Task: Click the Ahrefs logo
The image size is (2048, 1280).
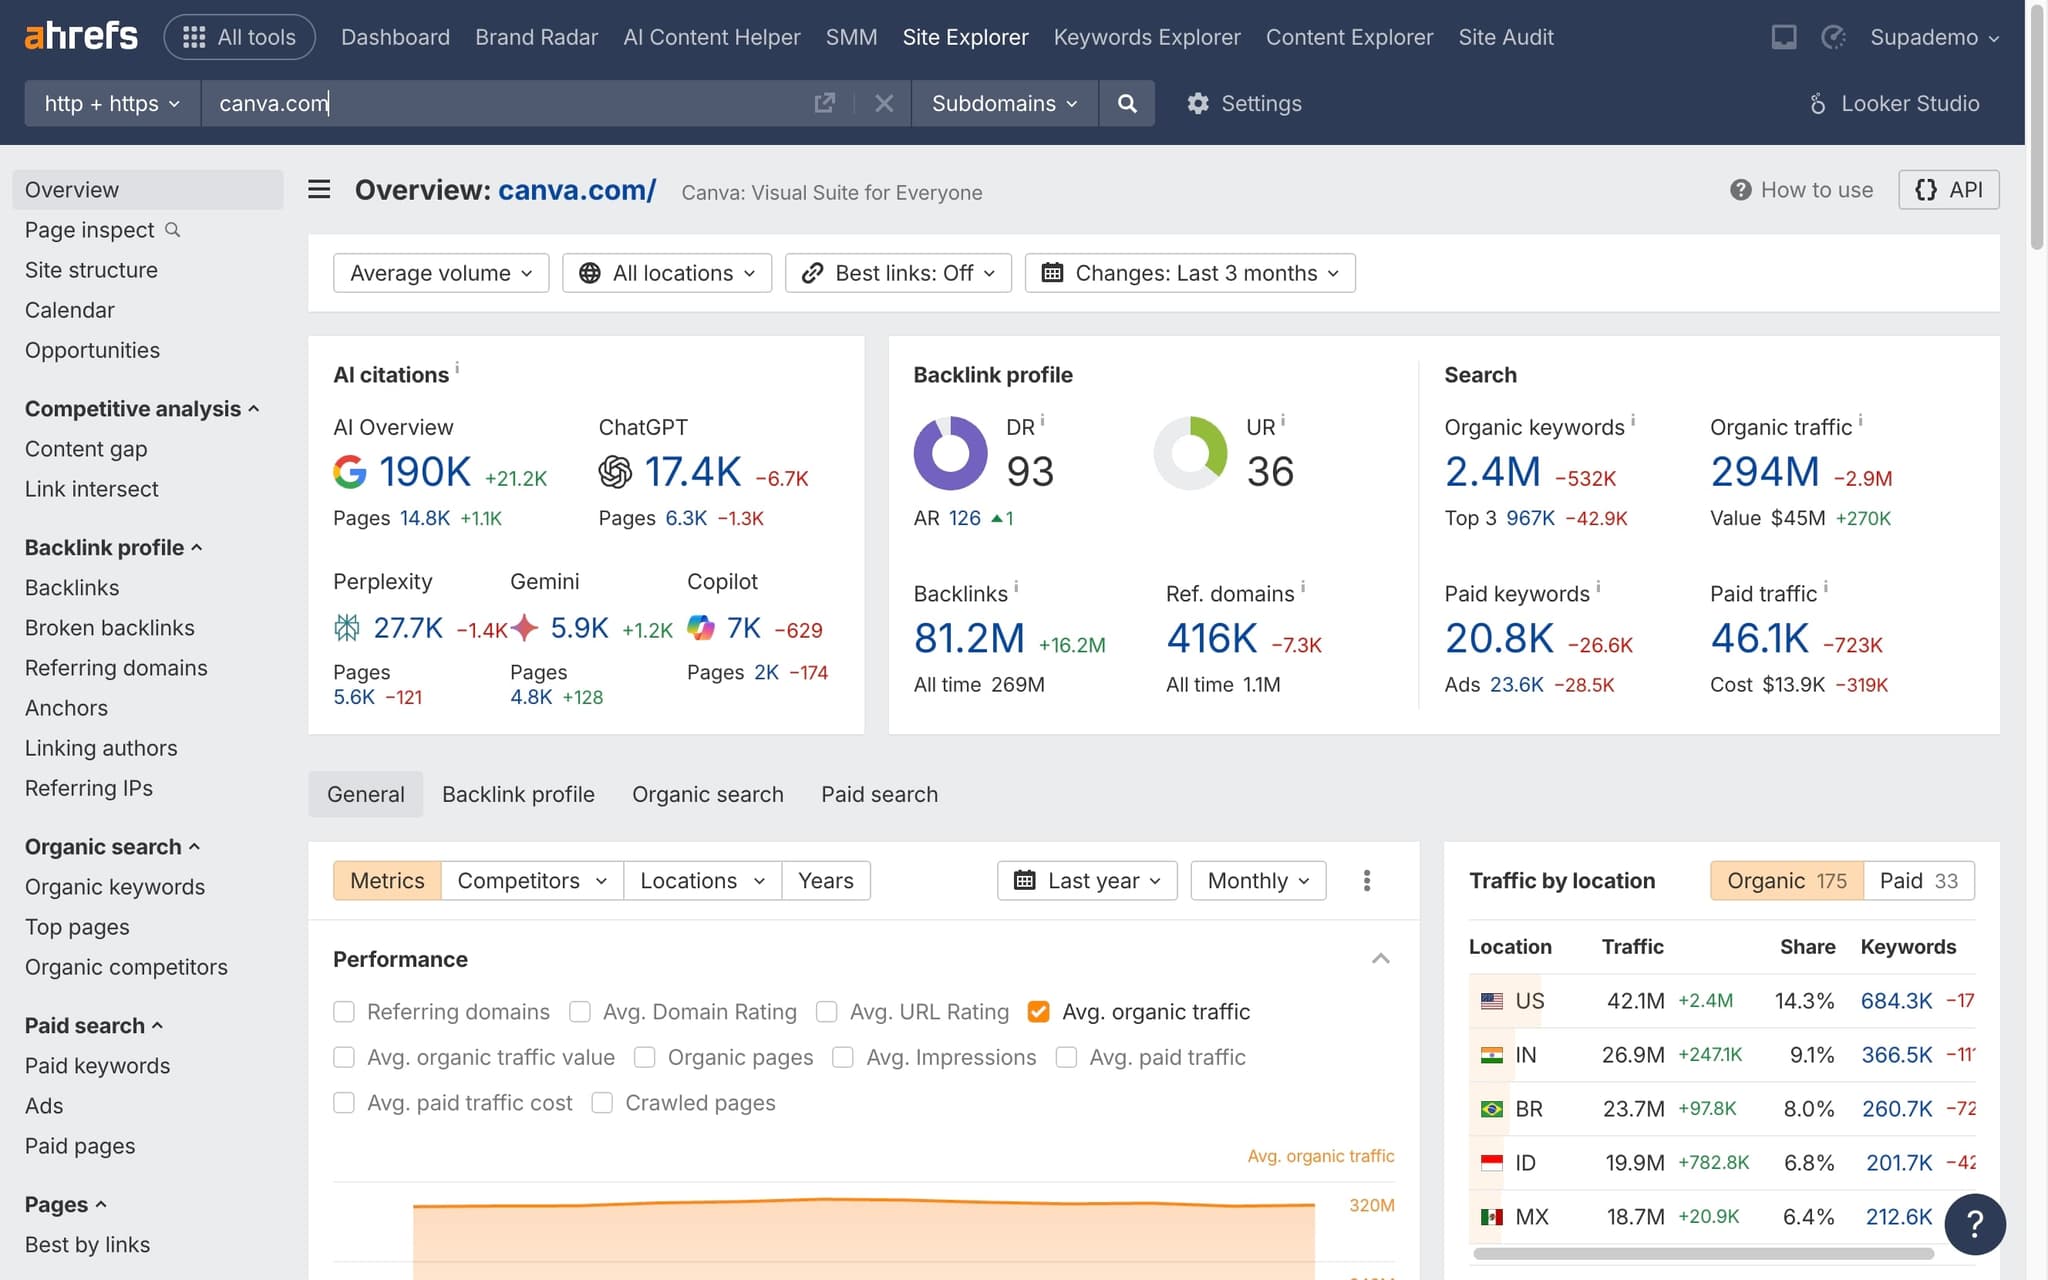Action: [x=80, y=35]
